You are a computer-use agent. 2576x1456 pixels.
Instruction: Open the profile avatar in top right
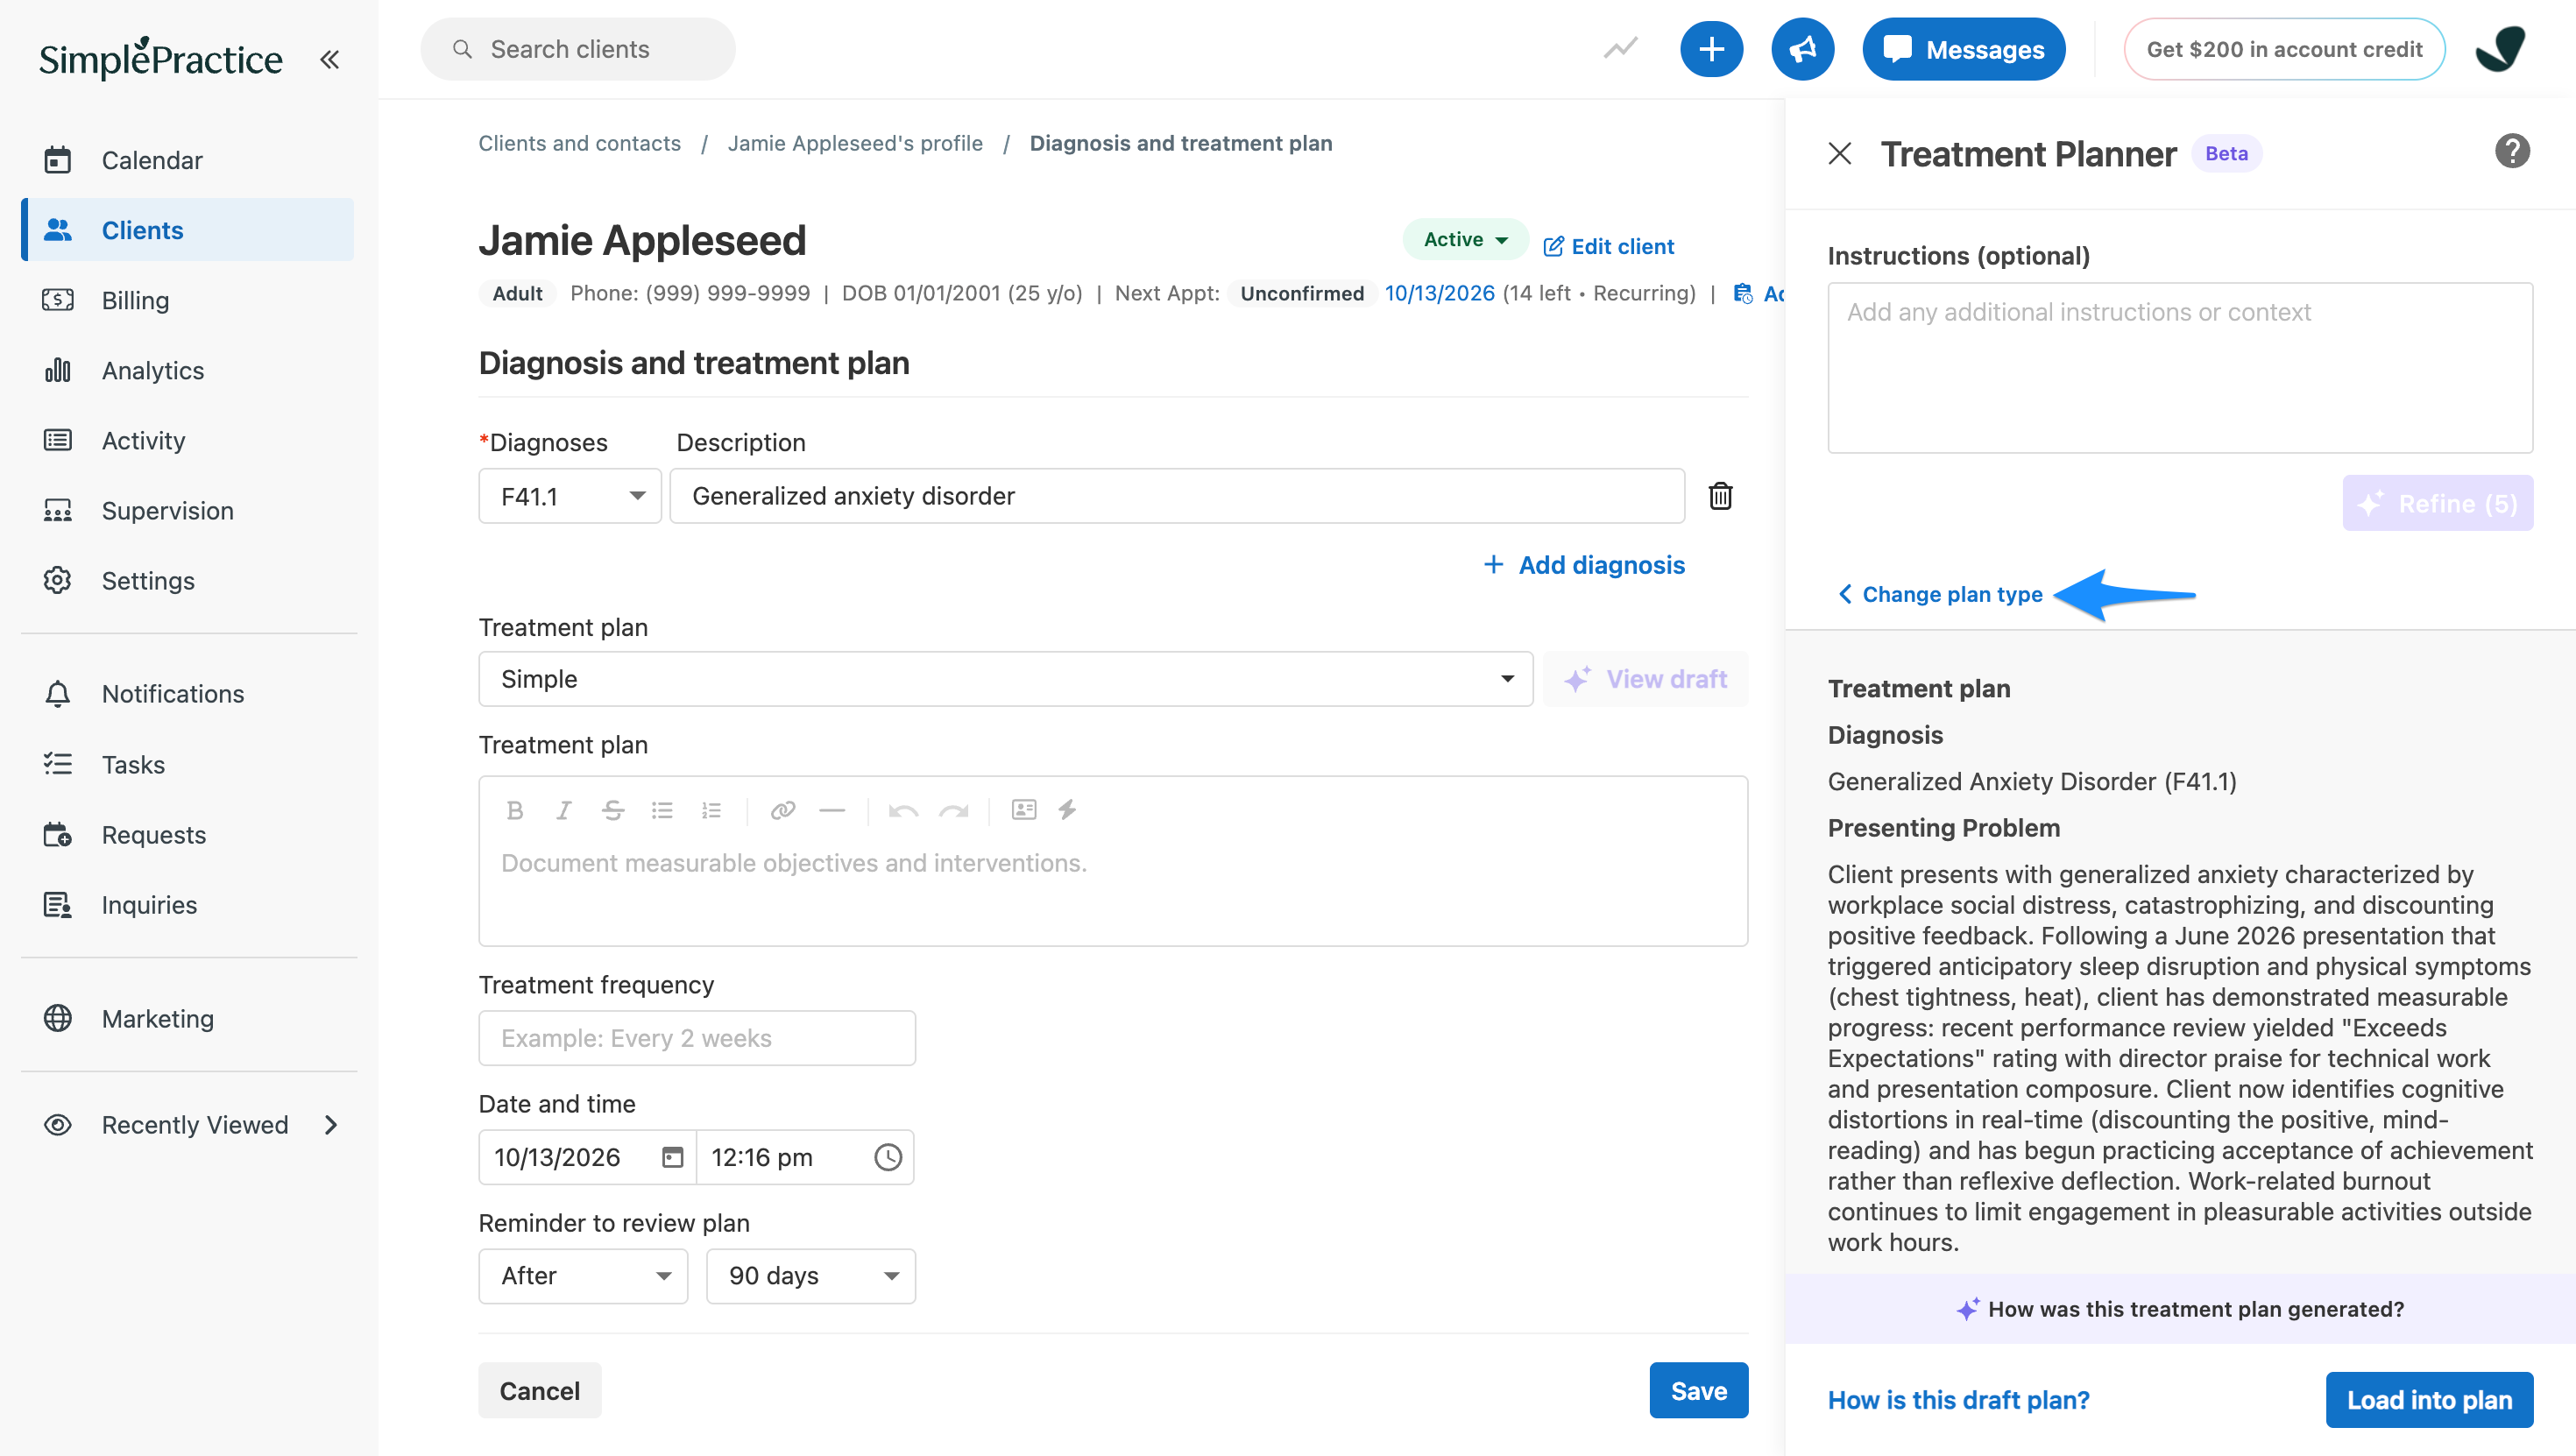(2500, 49)
